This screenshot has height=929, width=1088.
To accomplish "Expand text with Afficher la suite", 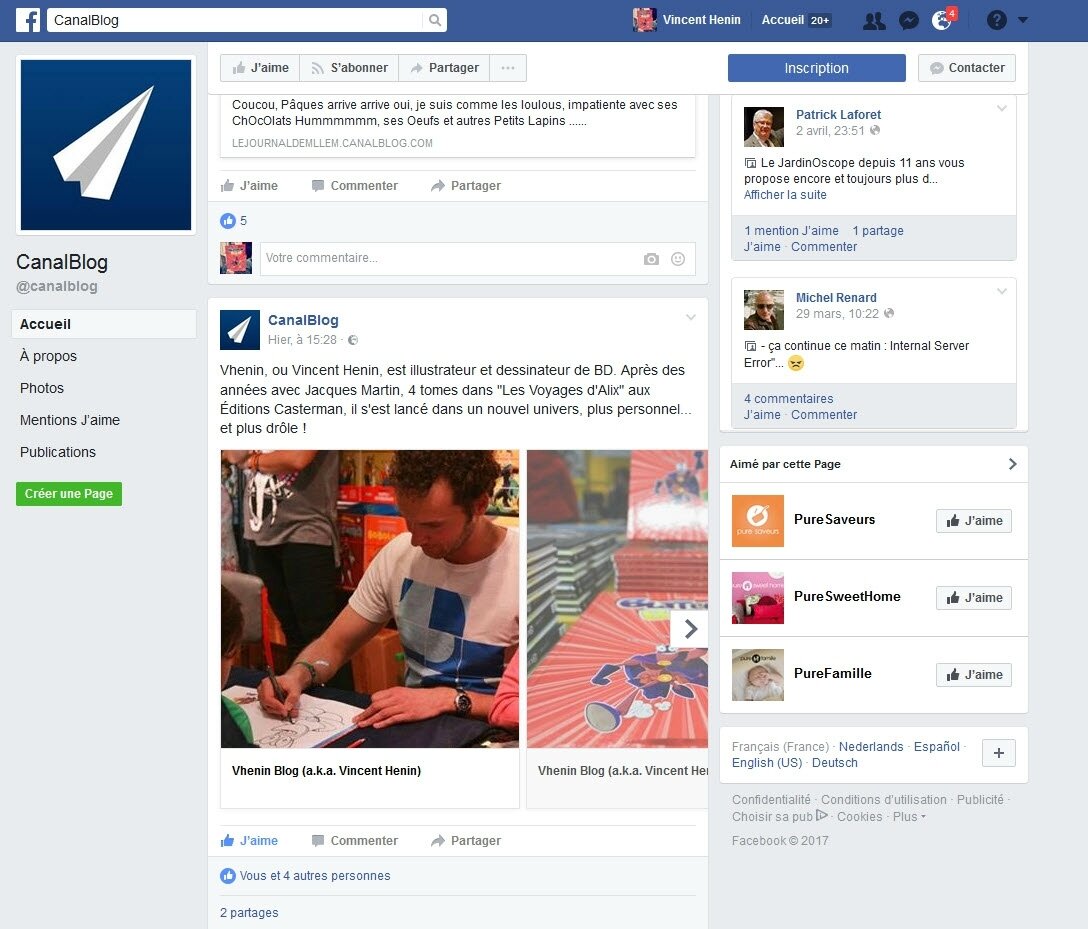I will point(785,195).
